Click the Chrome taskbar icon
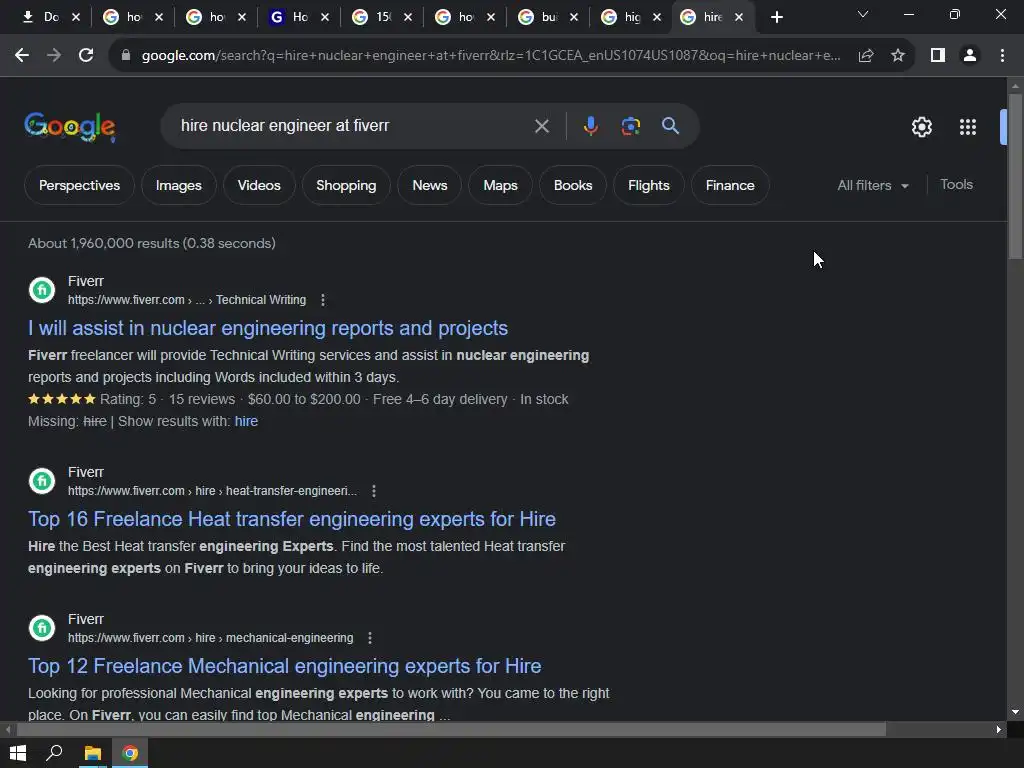 tap(130, 753)
